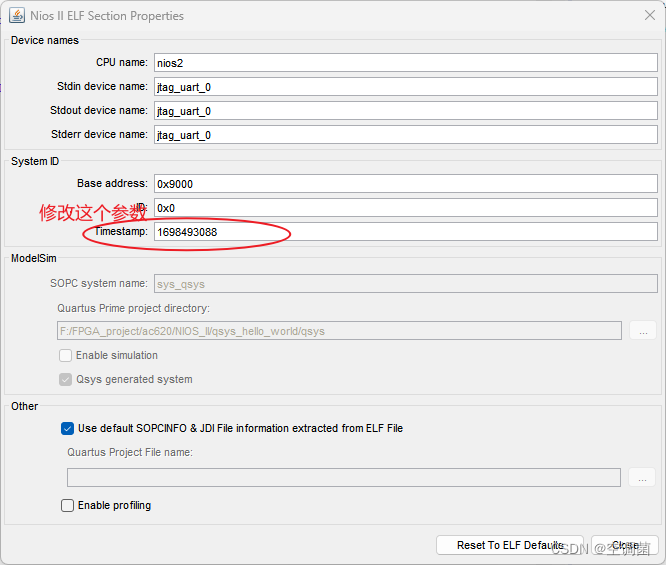Enable simulation checkbox
Image resolution: width=666 pixels, height=565 pixels.
coord(65,355)
